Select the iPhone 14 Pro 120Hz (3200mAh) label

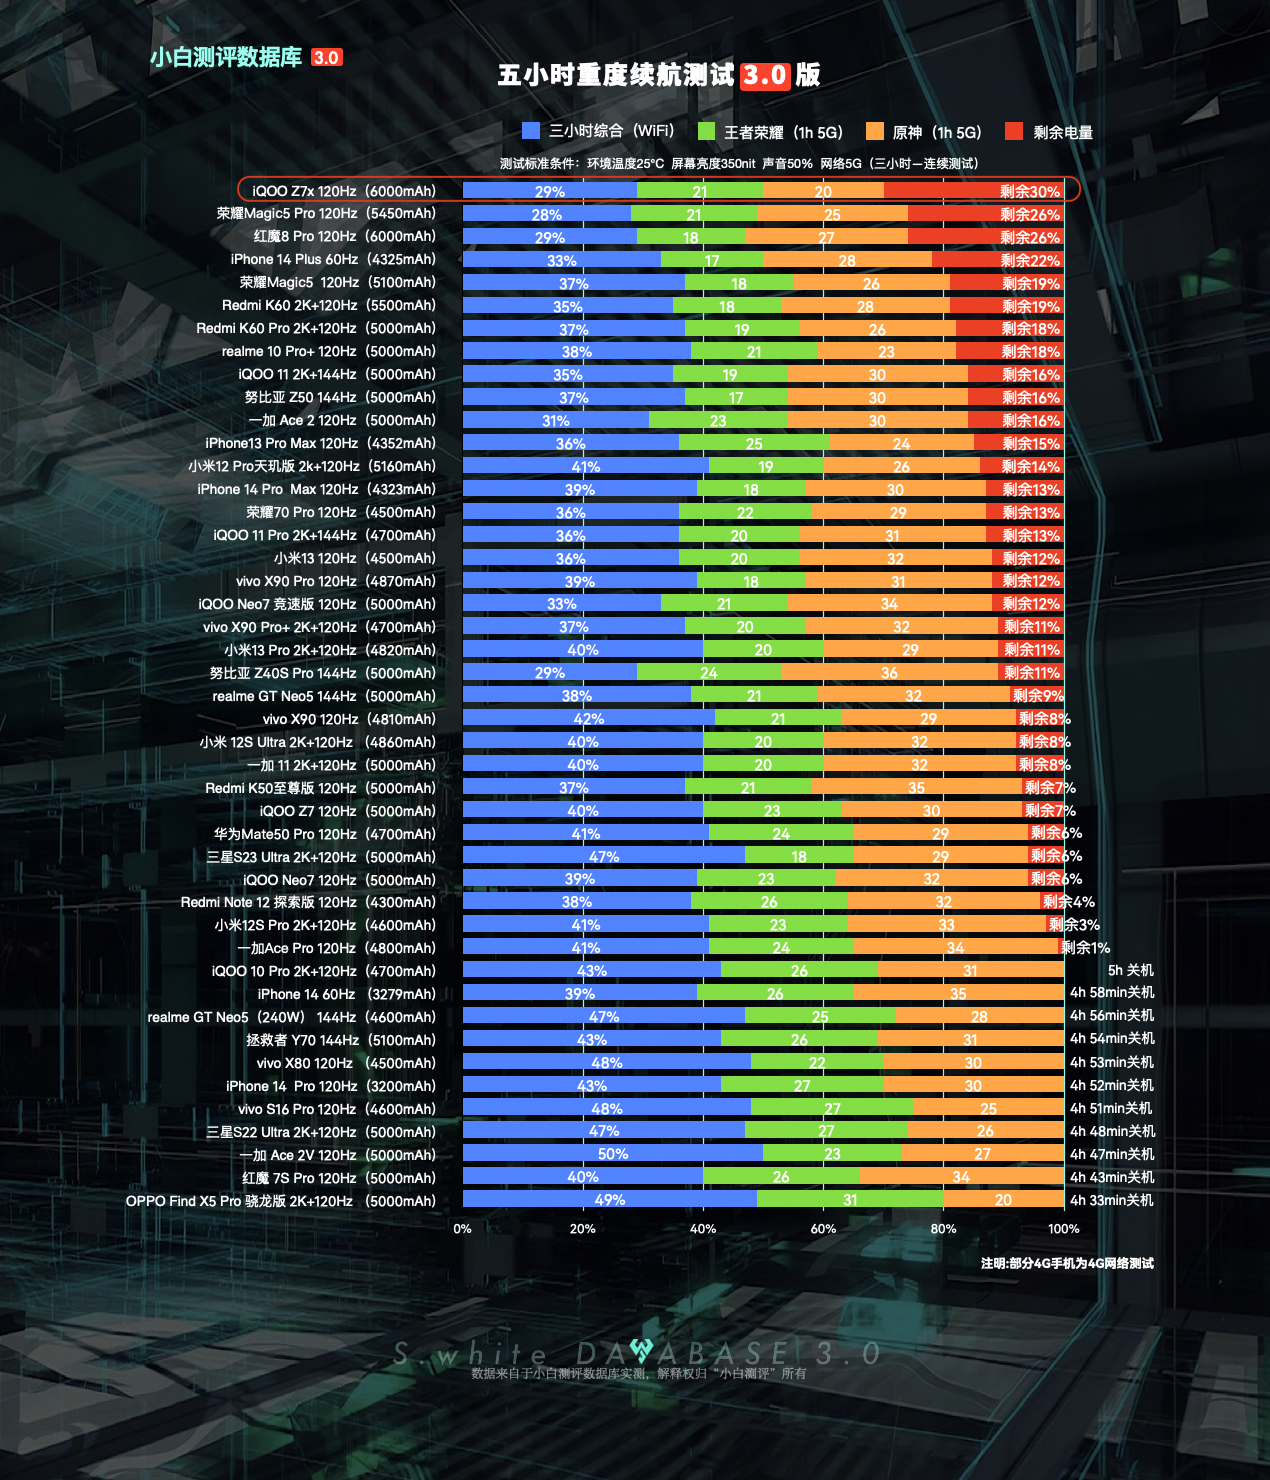tap(331, 1086)
